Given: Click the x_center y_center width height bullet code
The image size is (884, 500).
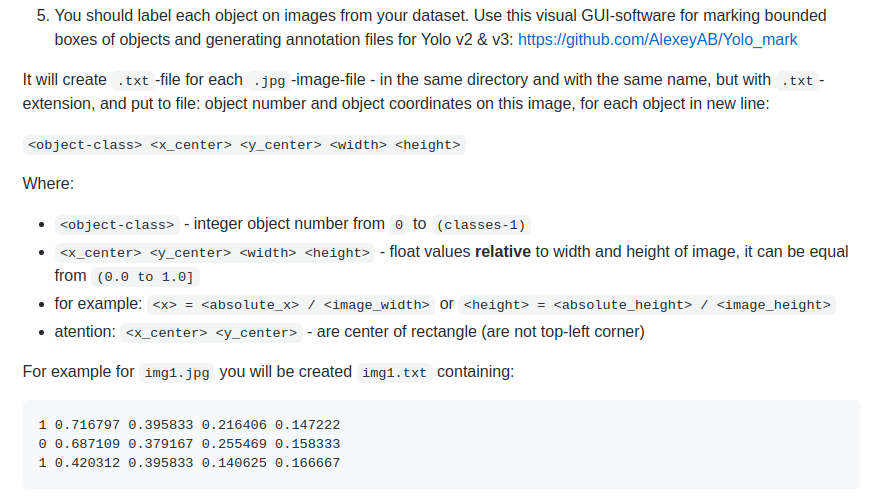Looking at the screenshot, I should click(215, 253).
